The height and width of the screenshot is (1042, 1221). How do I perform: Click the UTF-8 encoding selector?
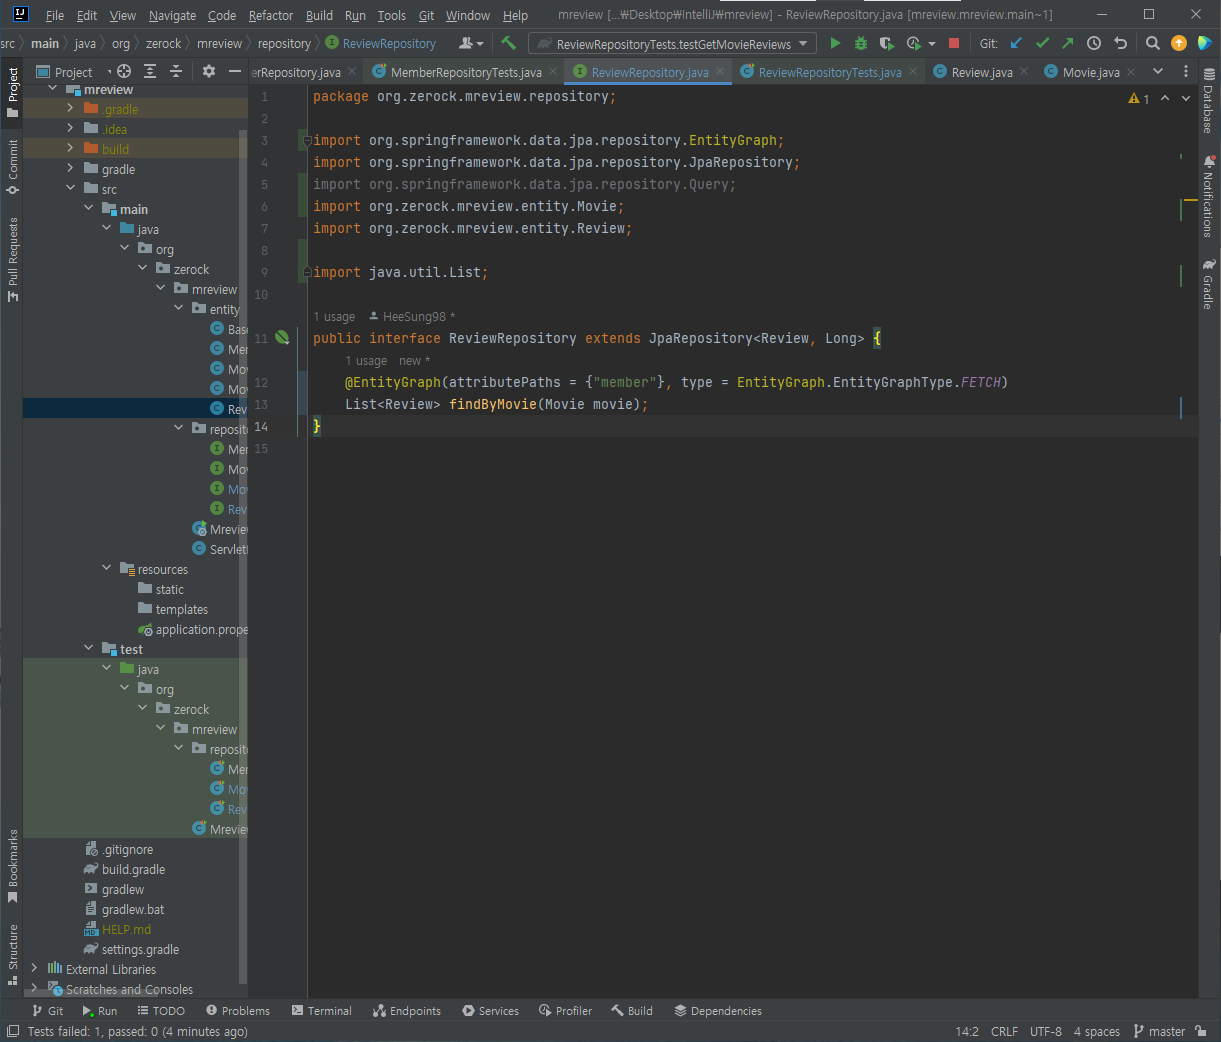(1046, 1031)
